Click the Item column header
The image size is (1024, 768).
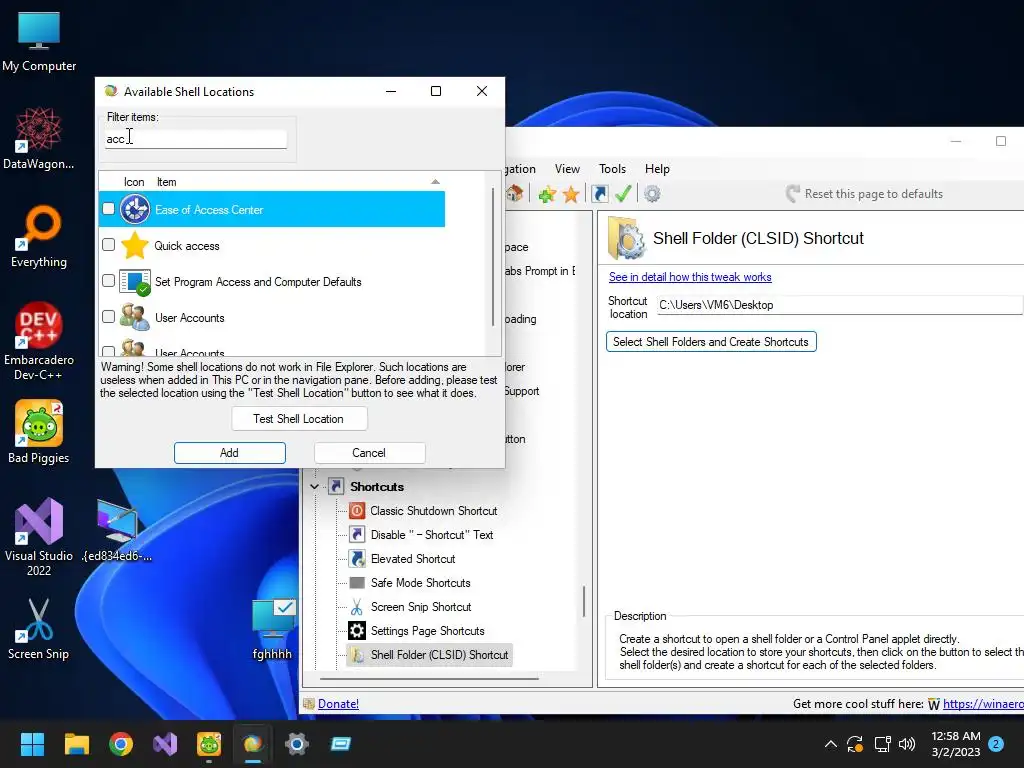[x=167, y=182]
